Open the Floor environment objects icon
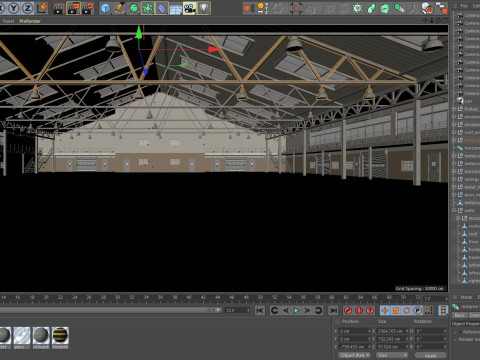This screenshot has width=480, height=360. click(176, 8)
